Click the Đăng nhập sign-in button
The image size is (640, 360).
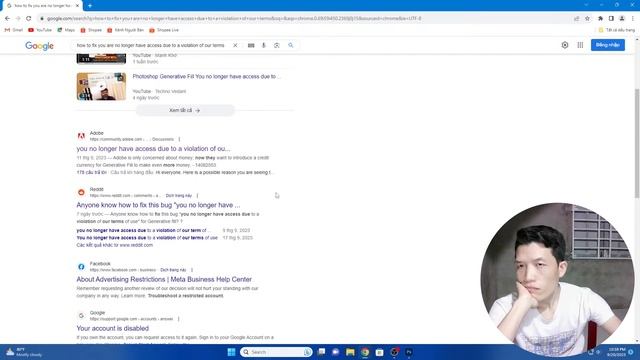click(x=608, y=45)
